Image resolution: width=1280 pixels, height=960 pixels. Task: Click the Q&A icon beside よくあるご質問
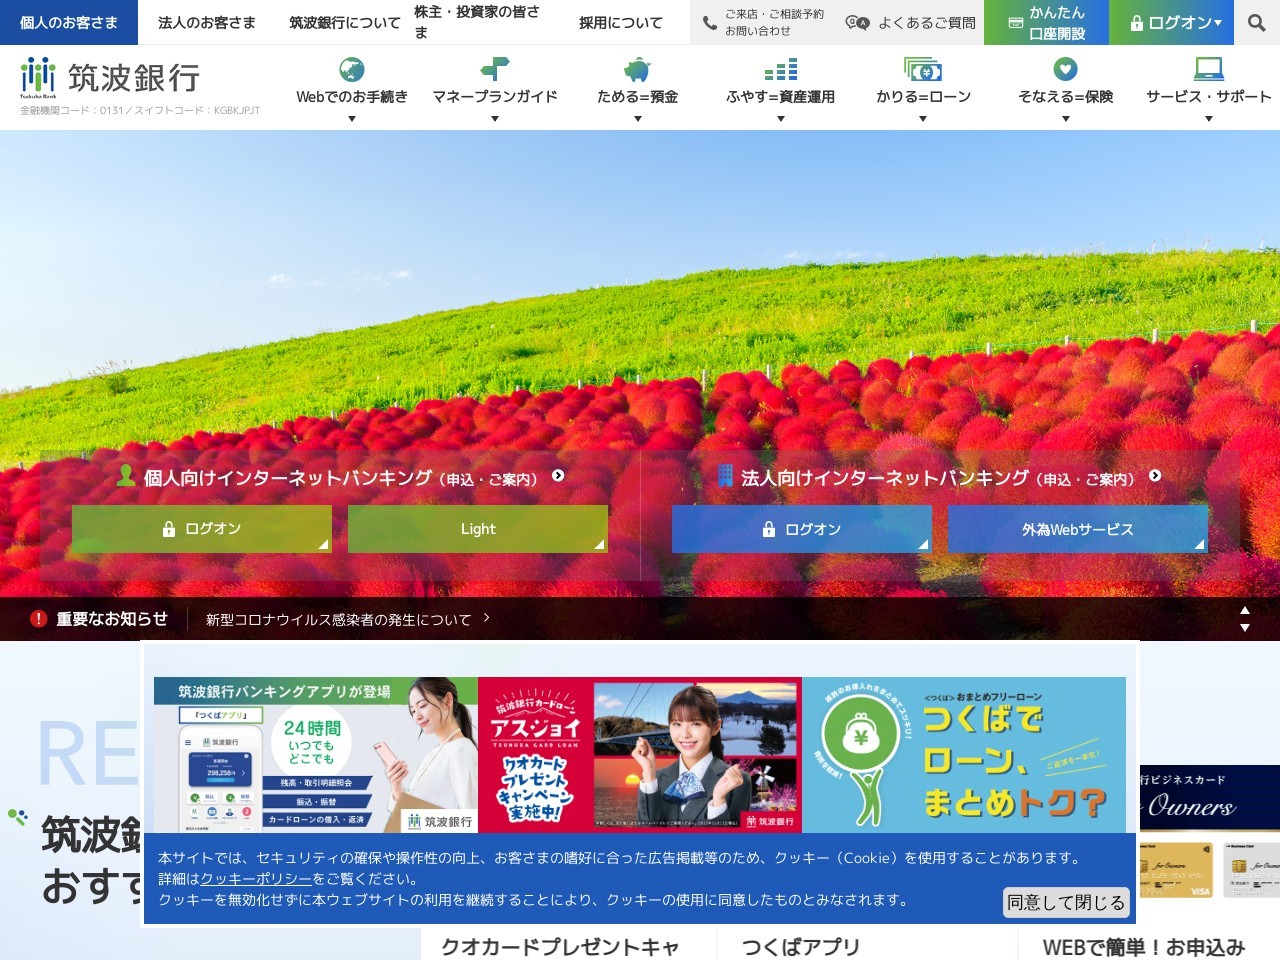(857, 22)
